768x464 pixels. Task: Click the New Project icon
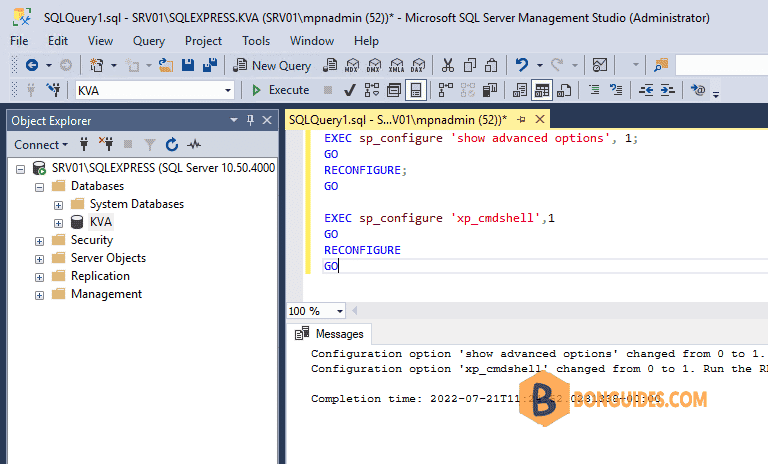click(x=97, y=65)
